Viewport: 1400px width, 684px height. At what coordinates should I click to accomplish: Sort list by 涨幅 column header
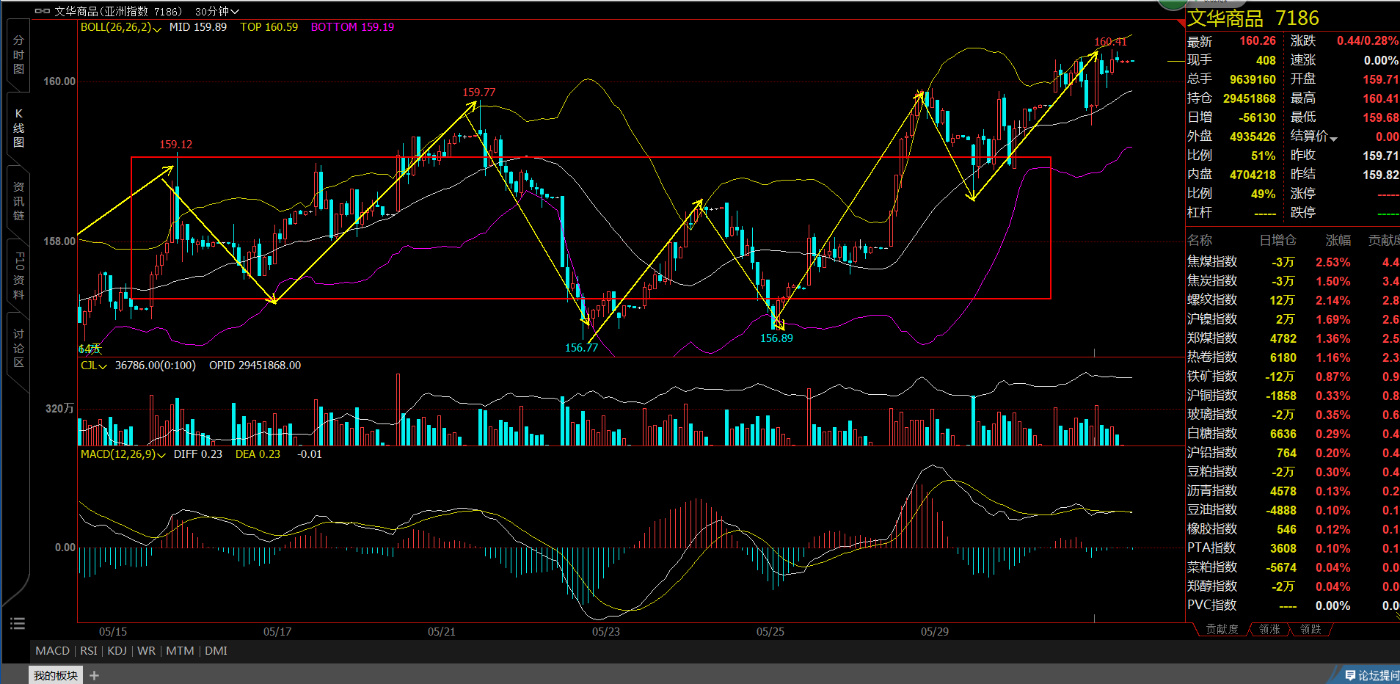point(1338,241)
